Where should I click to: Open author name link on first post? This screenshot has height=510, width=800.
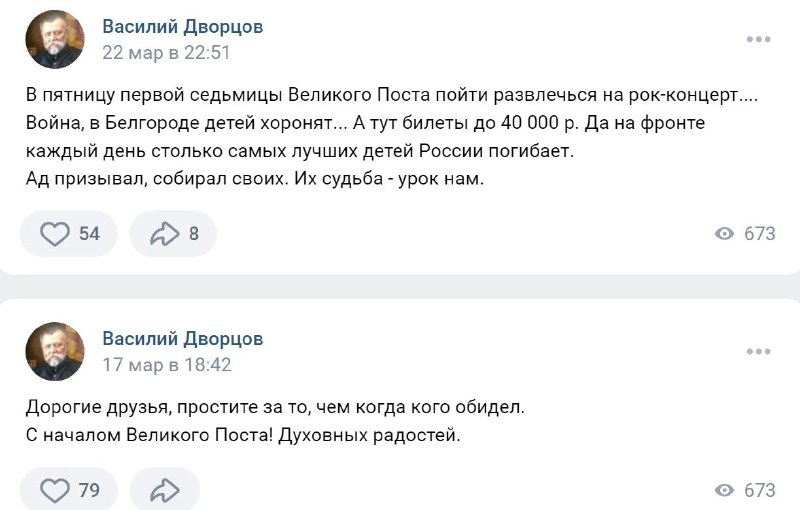tap(183, 27)
